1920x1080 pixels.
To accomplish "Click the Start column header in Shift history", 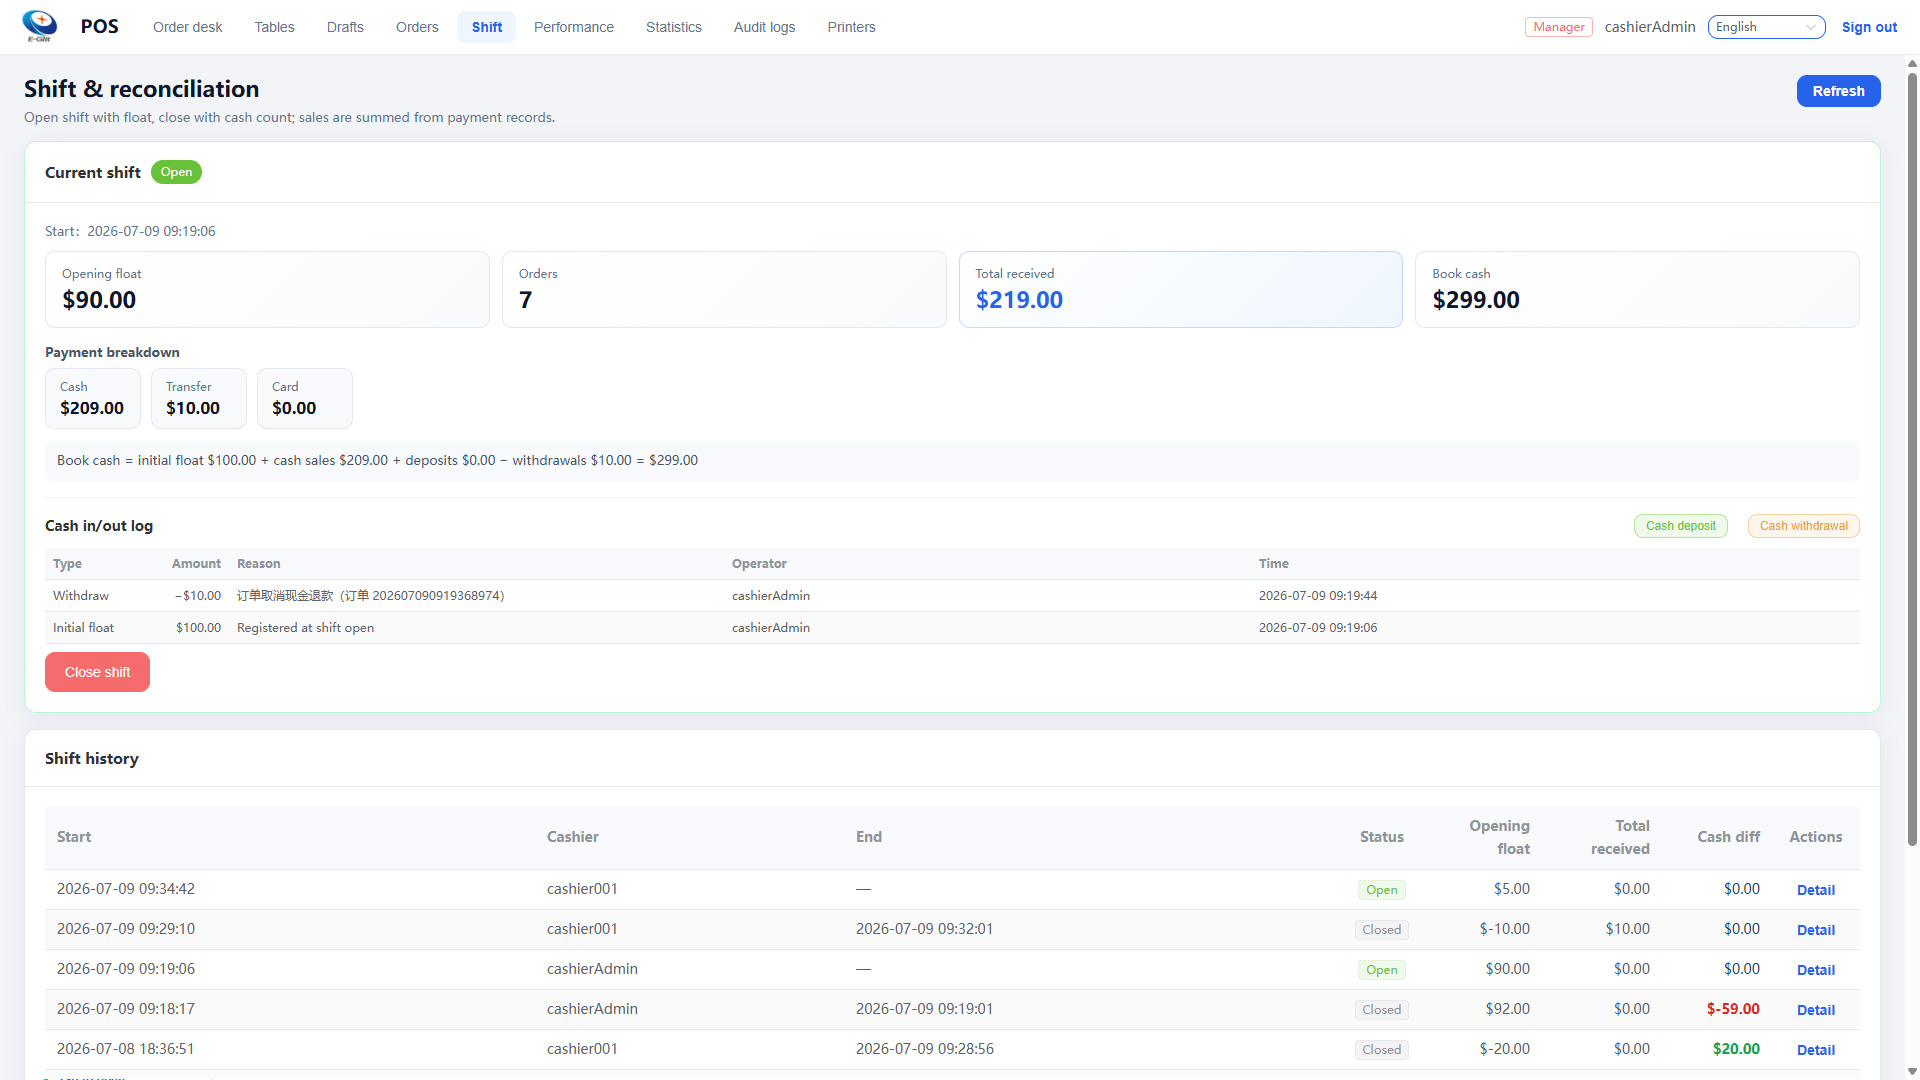I will coord(74,837).
